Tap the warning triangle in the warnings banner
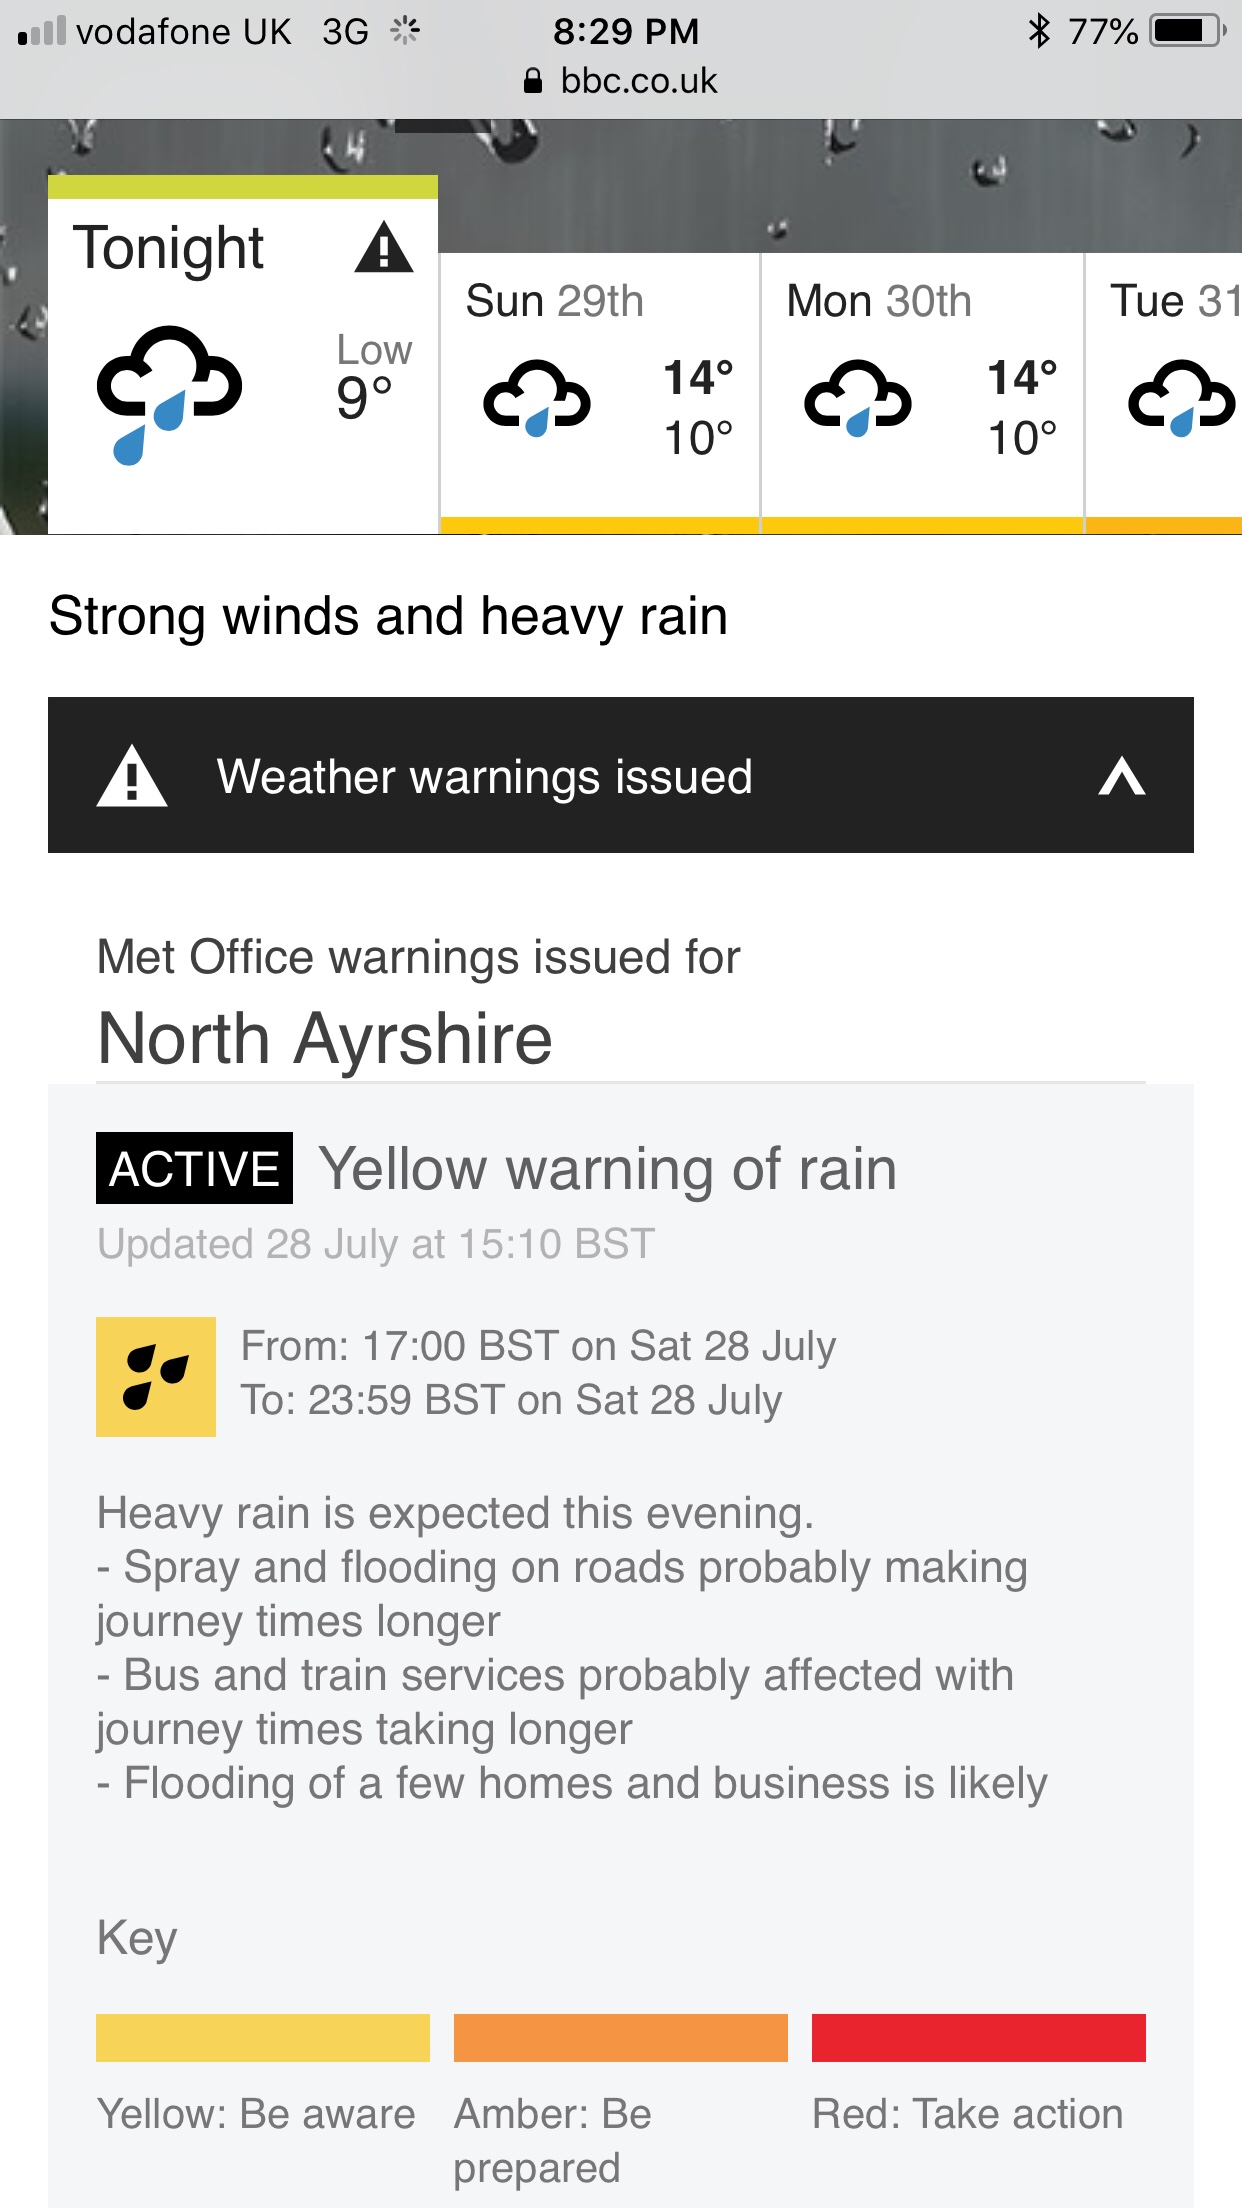 click(x=132, y=777)
